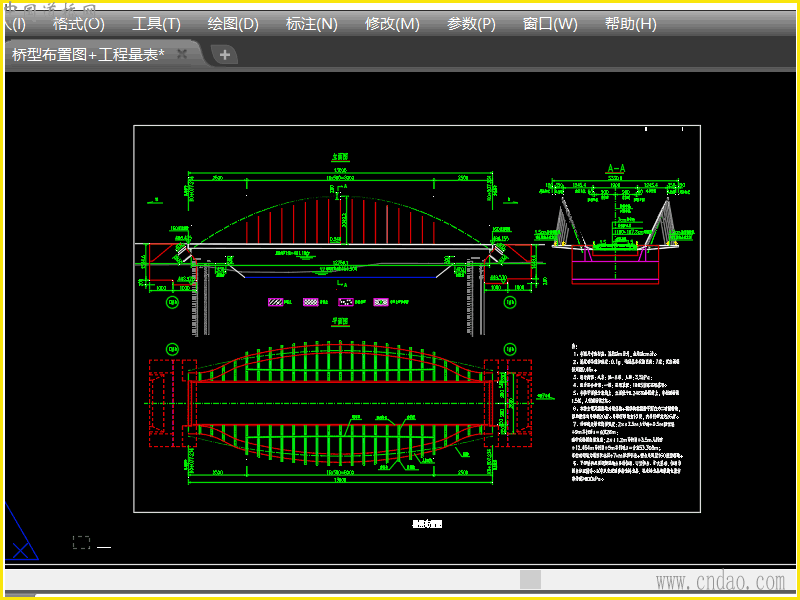Open the 工具(T) menu
Viewport: 800px width, 600px height.
pyautogui.click(x=156, y=24)
